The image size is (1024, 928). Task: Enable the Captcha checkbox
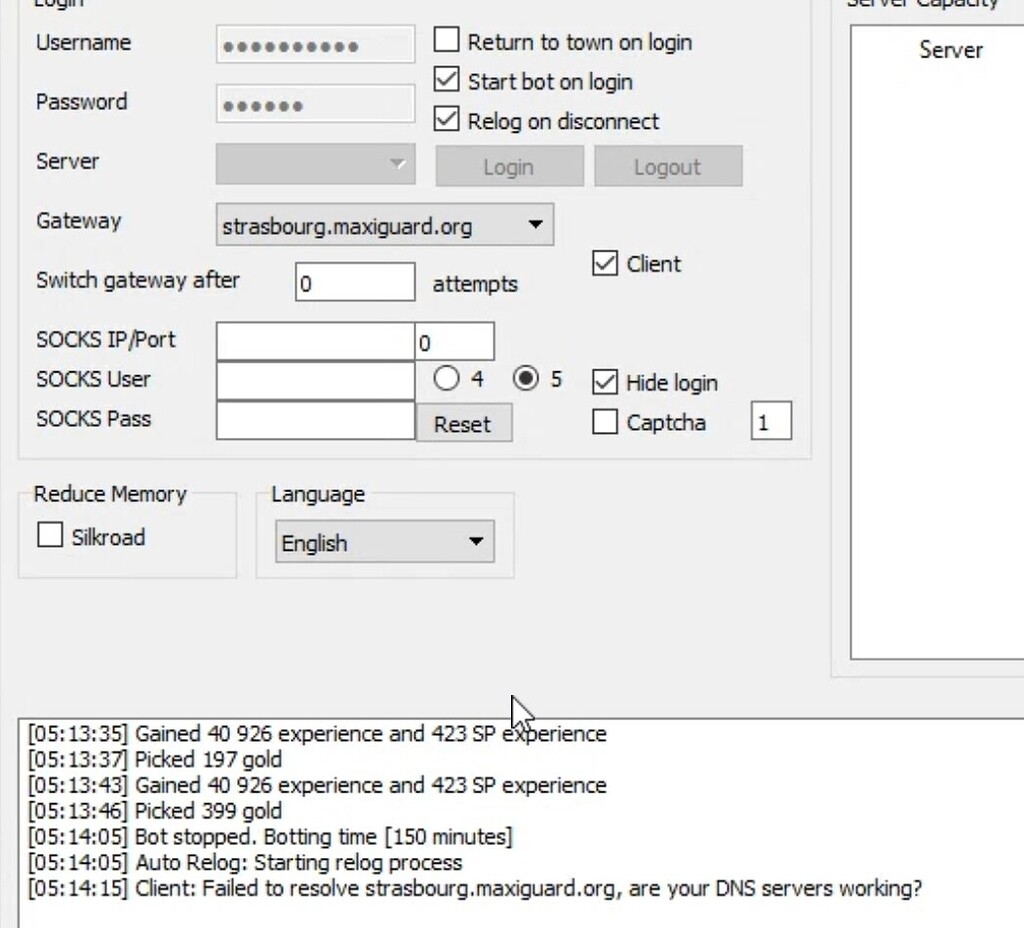[605, 422]
